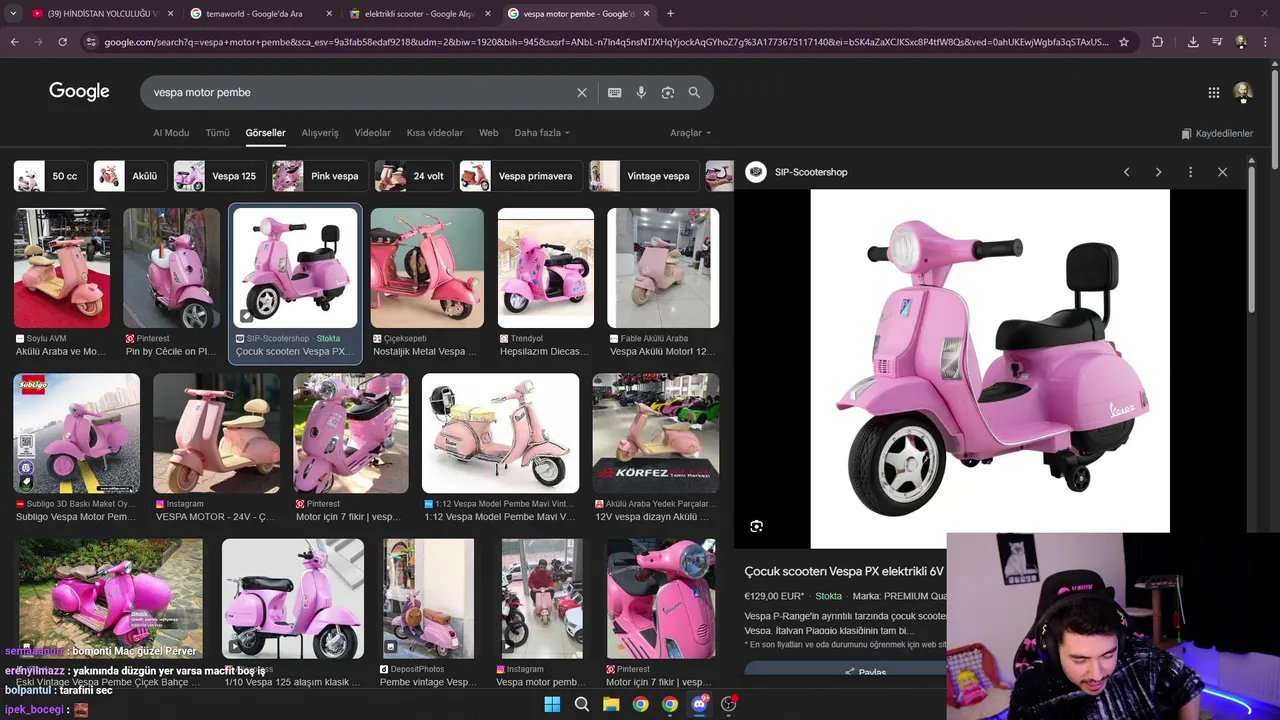Filter by the Pink vespa chip
This screenshot has width=1280, height=720.
[x=318, y=176]
